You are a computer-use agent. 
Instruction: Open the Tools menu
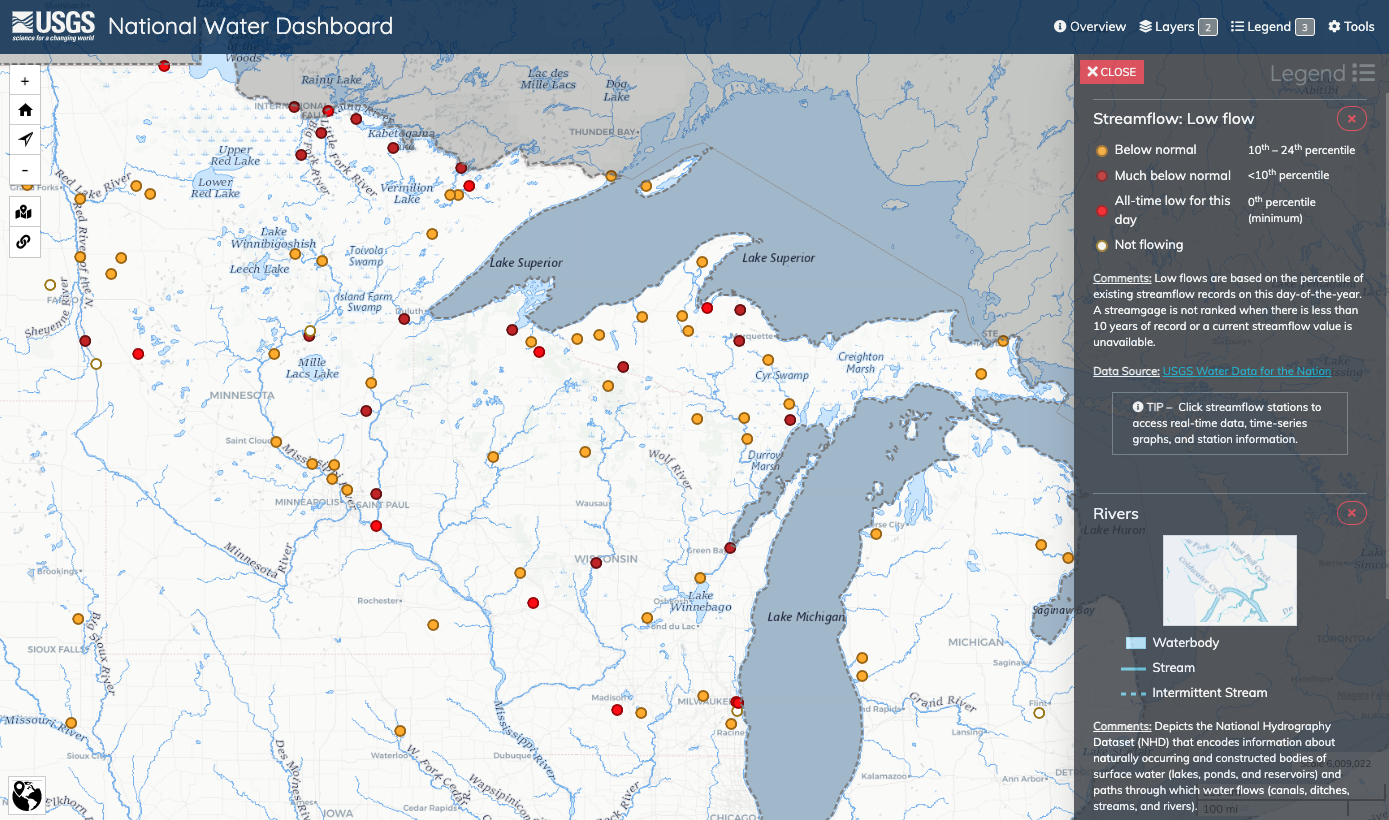coord(1351,27)
